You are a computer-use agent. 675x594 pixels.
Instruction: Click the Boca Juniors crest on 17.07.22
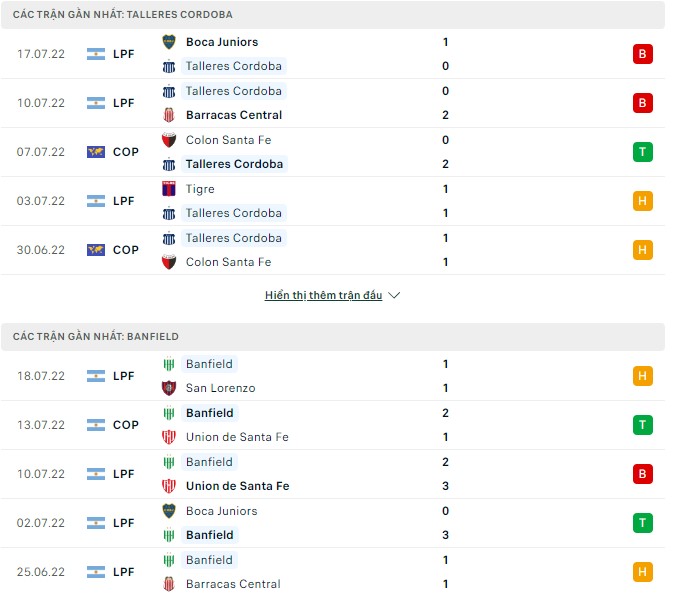point(169,42)
